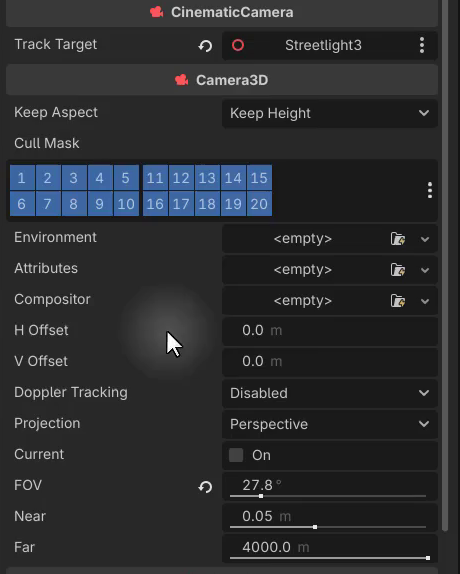Click the Cull Mask property label
The height and width of the screenshot is (574, 460).
coord(47,144)
